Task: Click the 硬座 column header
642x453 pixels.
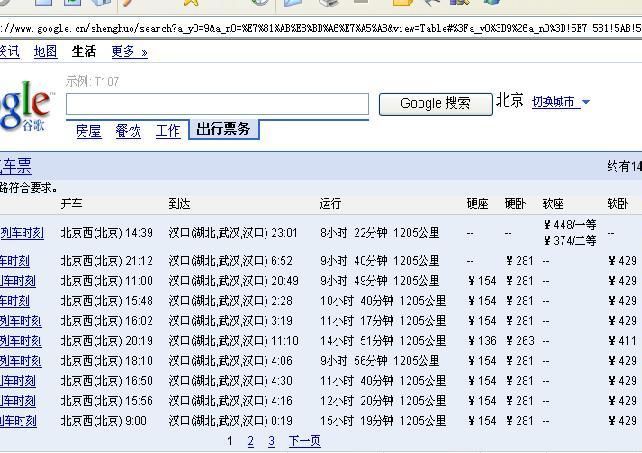Action: coord(477,203)
